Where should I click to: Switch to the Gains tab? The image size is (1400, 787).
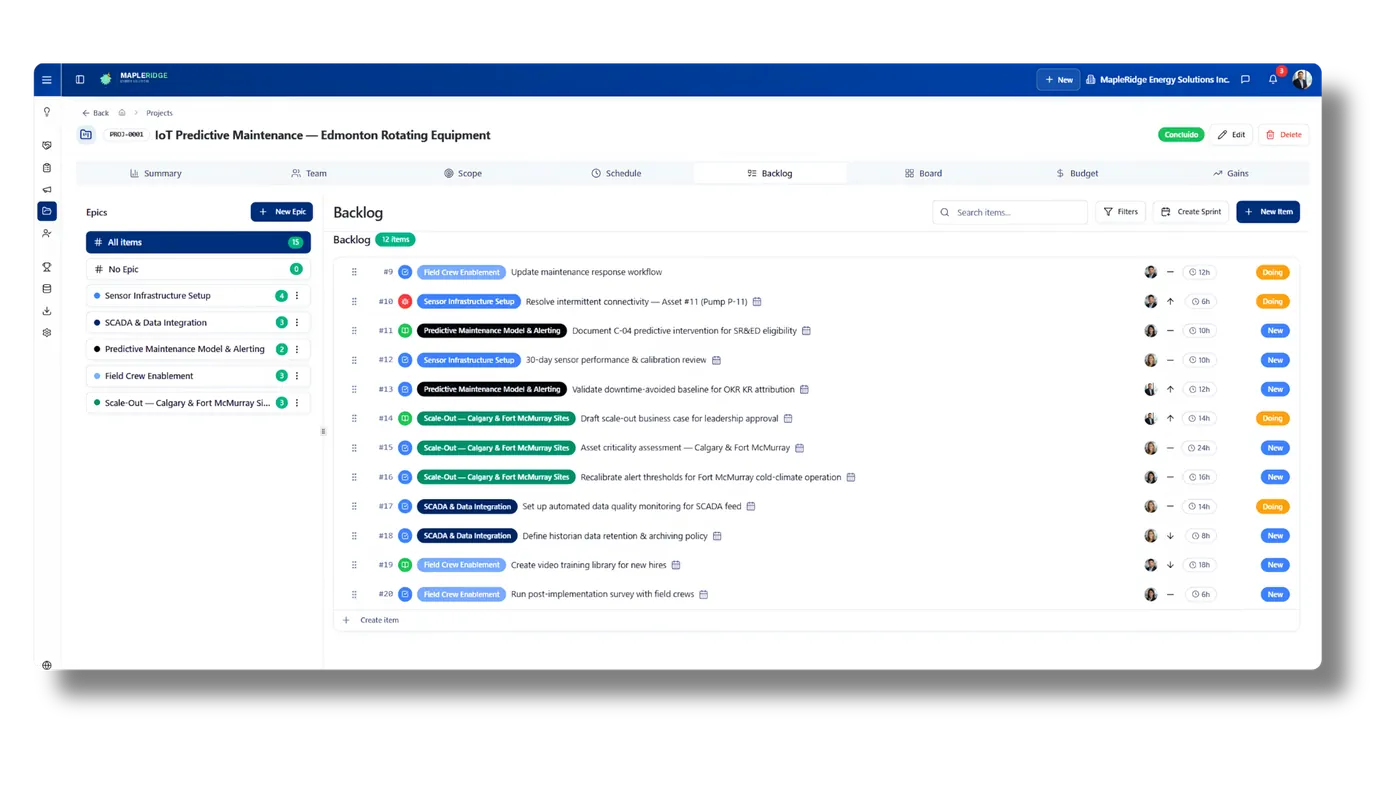pyautogui.click(x=1231, y=173)
